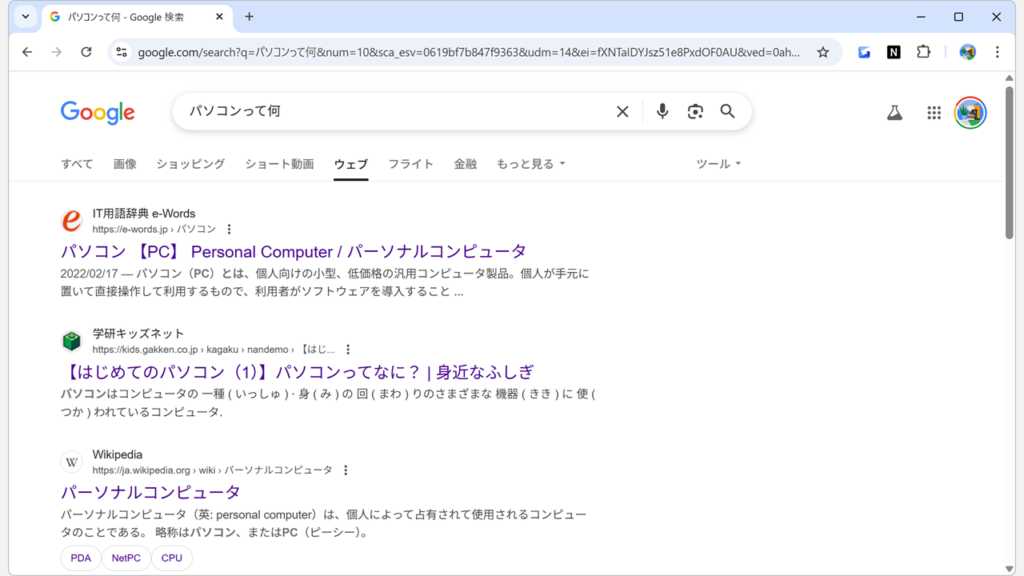
Task: Open options menu for Wikipedia result
Action: (345, 470)
